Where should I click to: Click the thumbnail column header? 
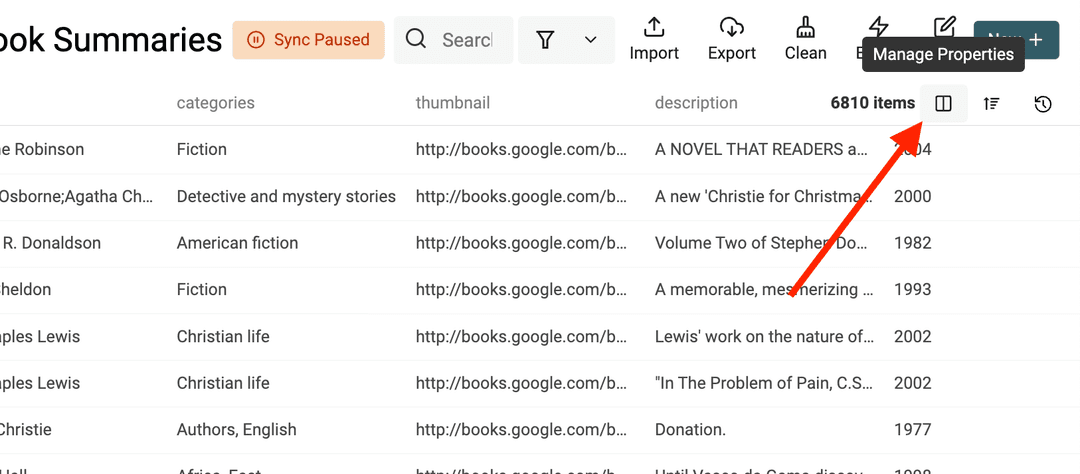(x=452, y=103)
